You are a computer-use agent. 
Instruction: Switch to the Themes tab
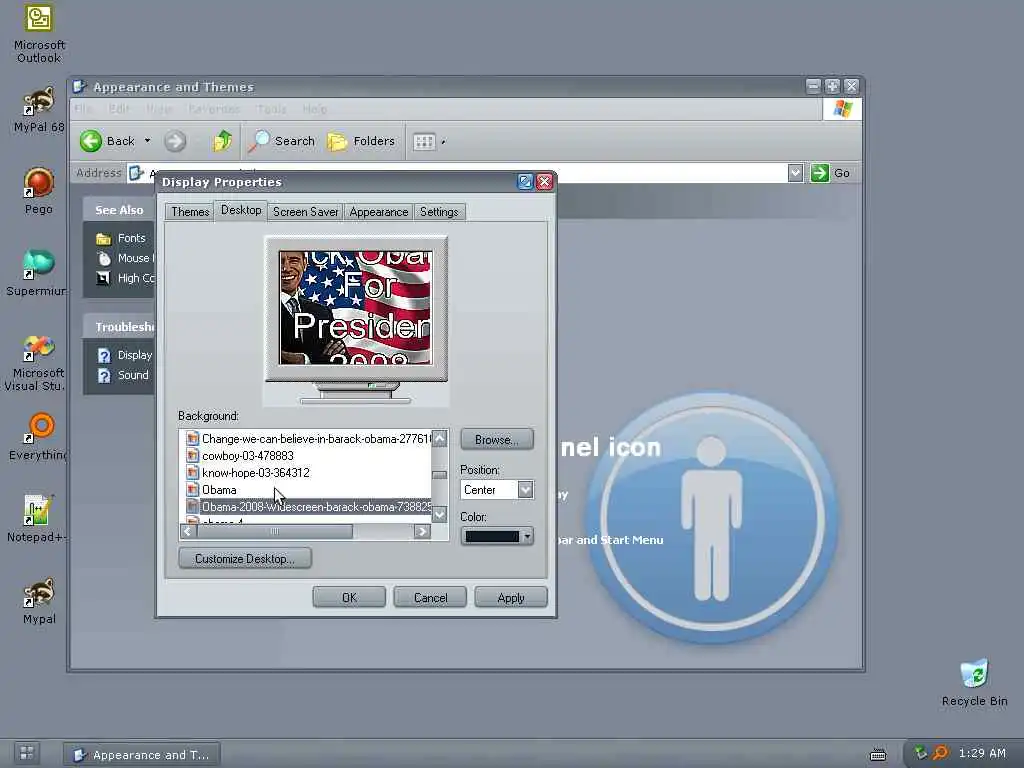tap(190, 212)
